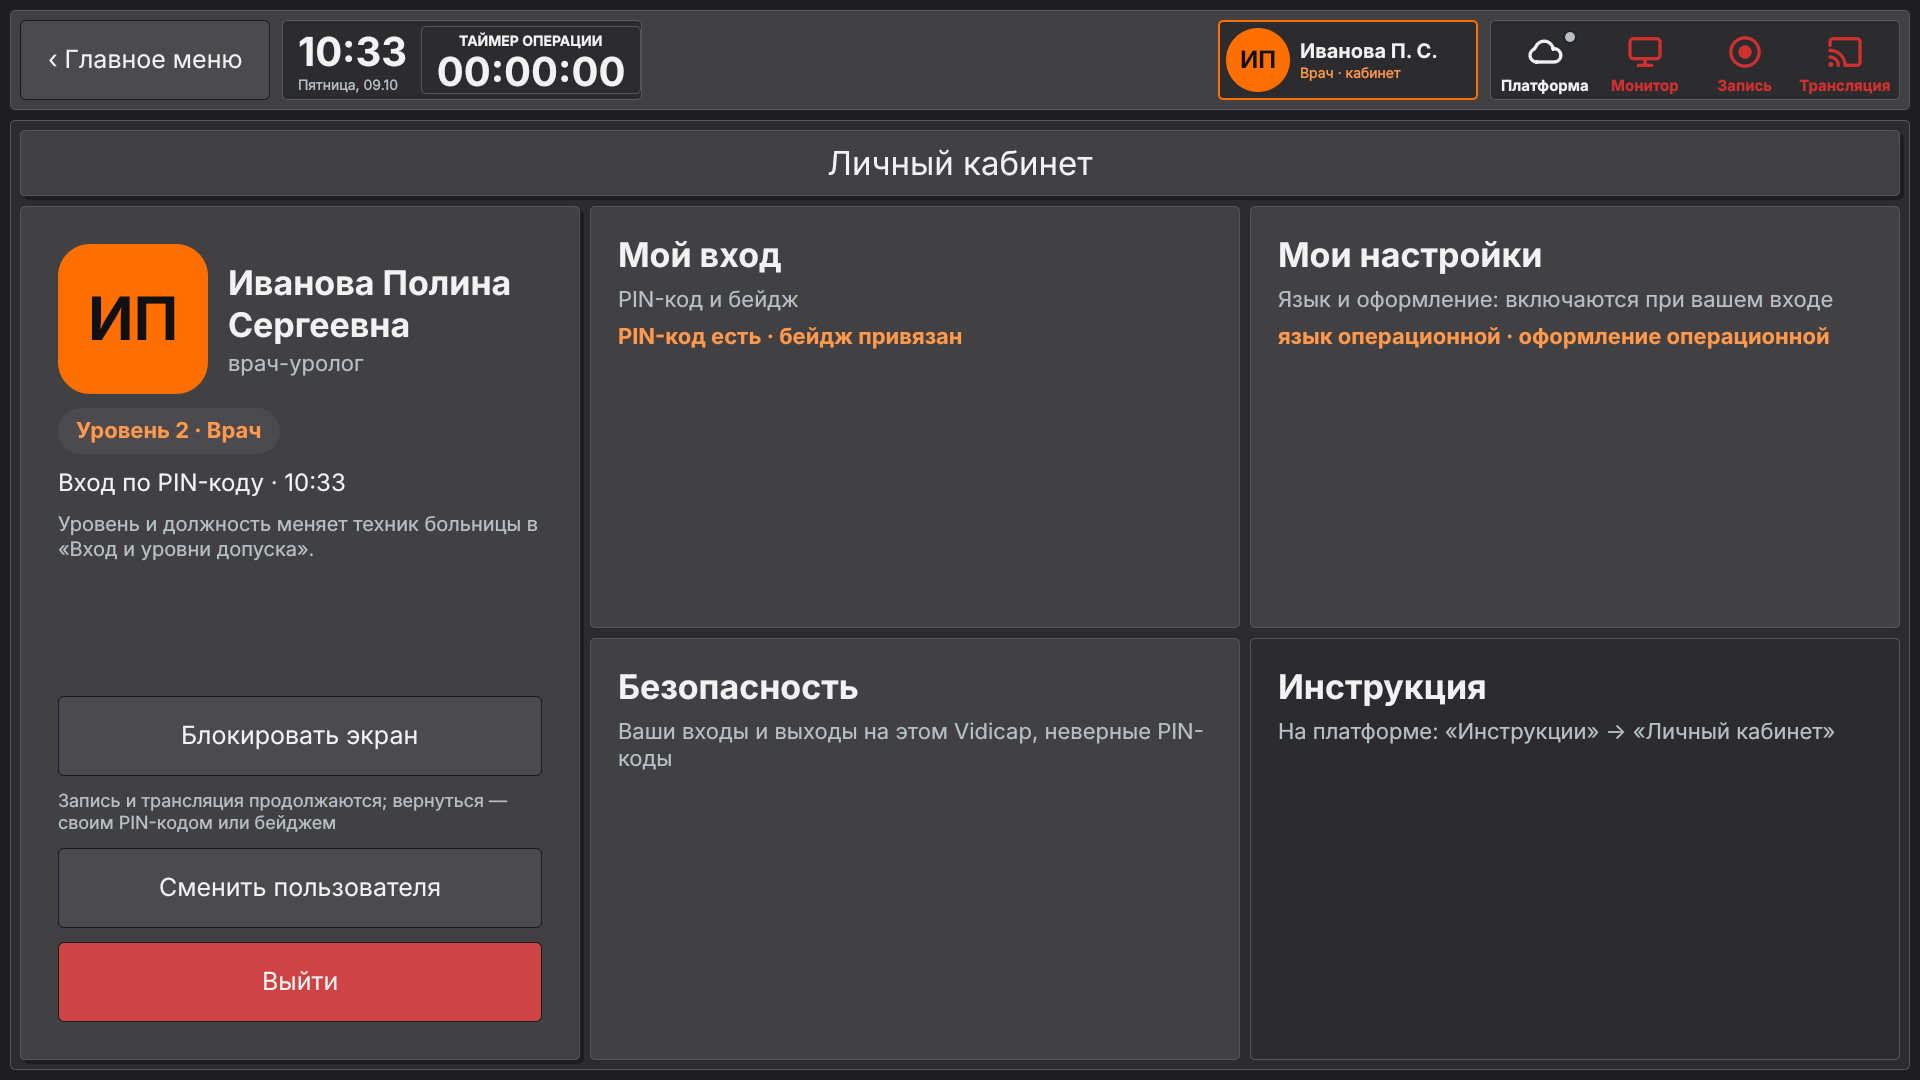Click the date Пятница, 09.10
Image resolution: width=1920 pixels, height=1080 pixels.
[348, 85]
